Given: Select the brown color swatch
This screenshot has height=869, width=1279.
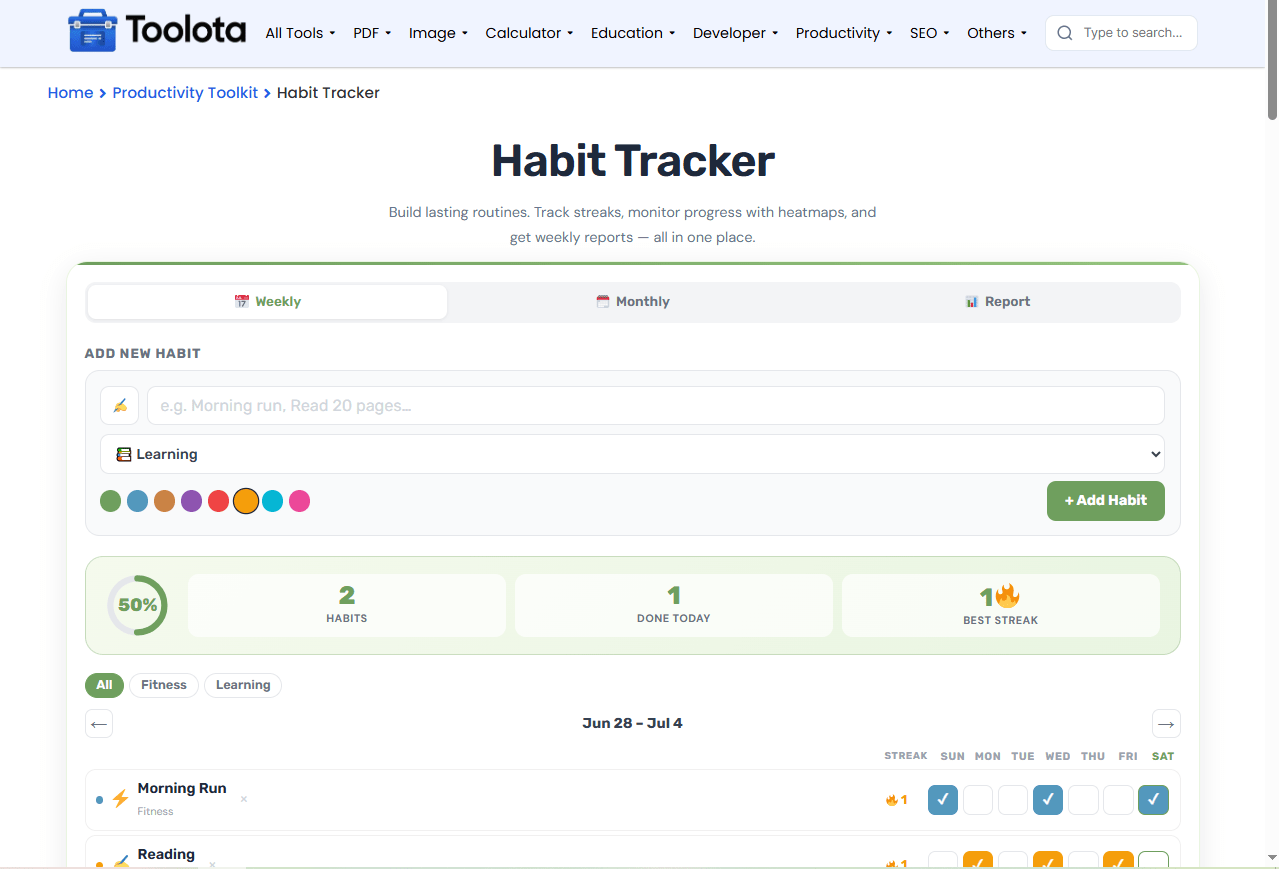Looking at the screenshot, I should pos(165,501).
